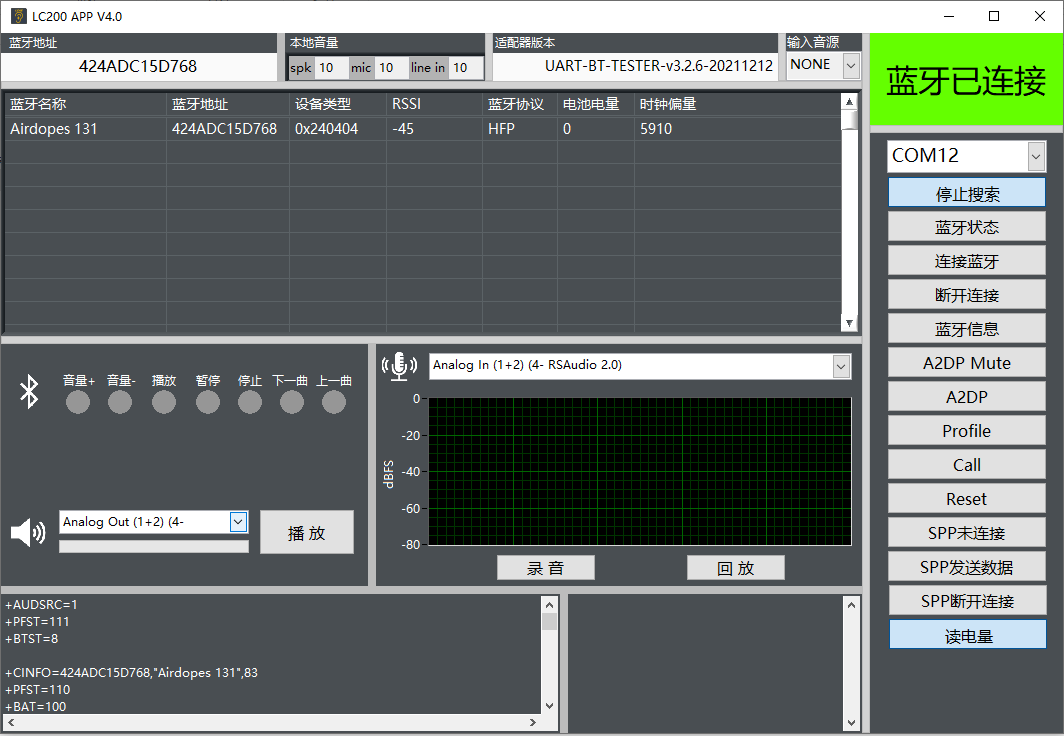Click the 蓝牙地址 address field at top
The height and width of the screenshot is (736, 1064).
coord(138,66)
